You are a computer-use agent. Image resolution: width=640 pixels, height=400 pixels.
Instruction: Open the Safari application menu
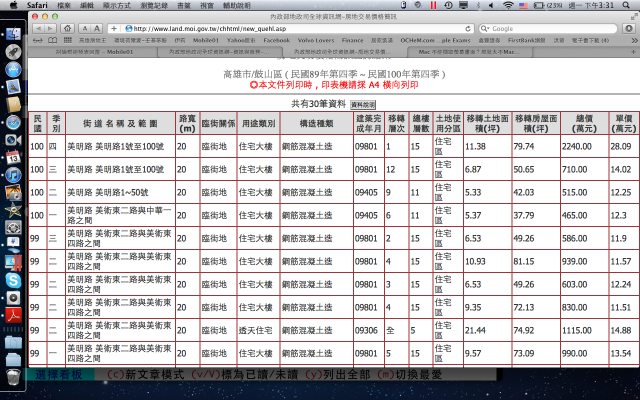37,5
